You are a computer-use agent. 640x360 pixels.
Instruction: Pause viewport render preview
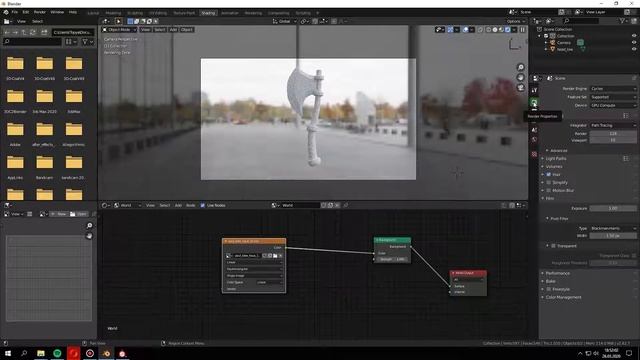tap(522, 30)
